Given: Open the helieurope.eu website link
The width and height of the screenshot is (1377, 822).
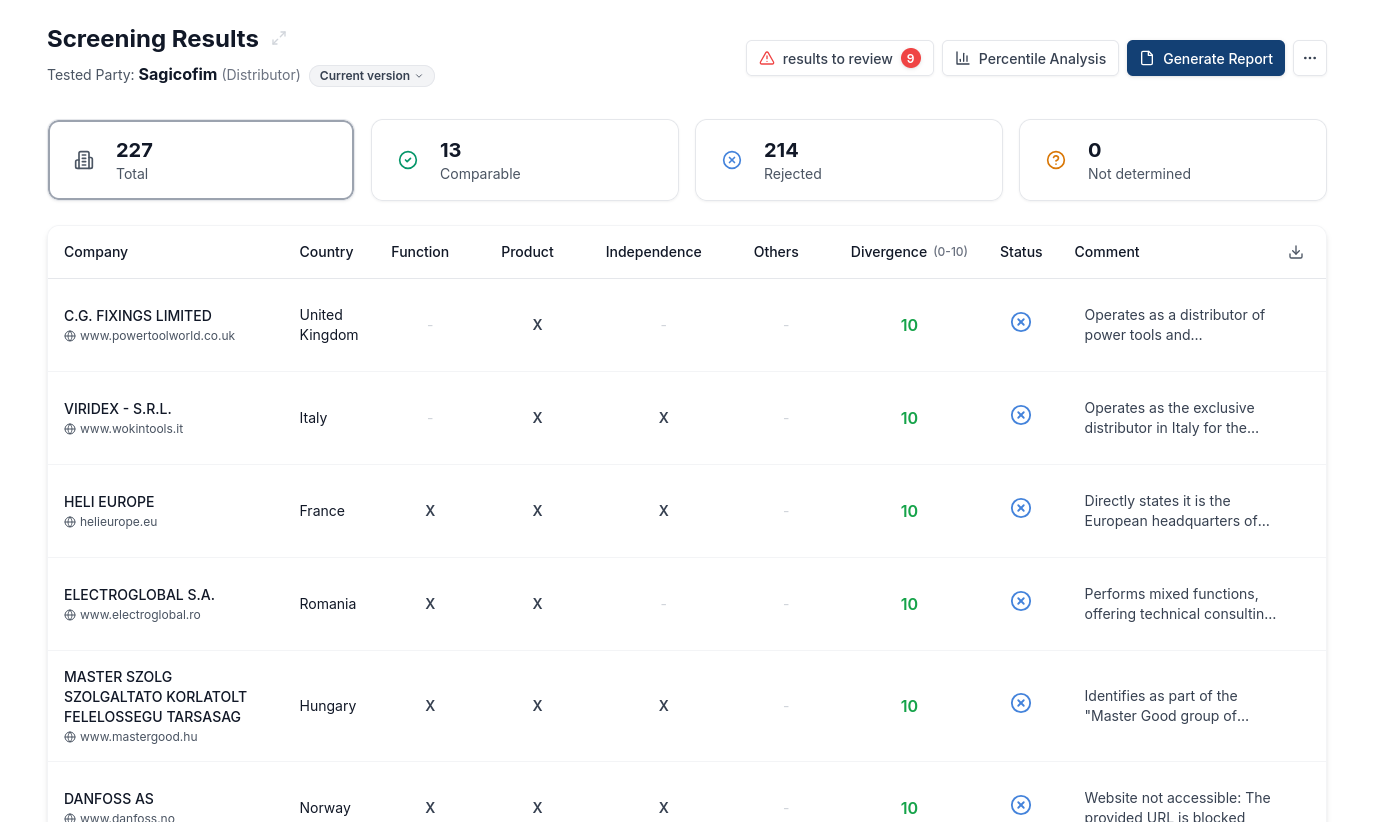Looking at the screenshot, I should coord(118,521).
